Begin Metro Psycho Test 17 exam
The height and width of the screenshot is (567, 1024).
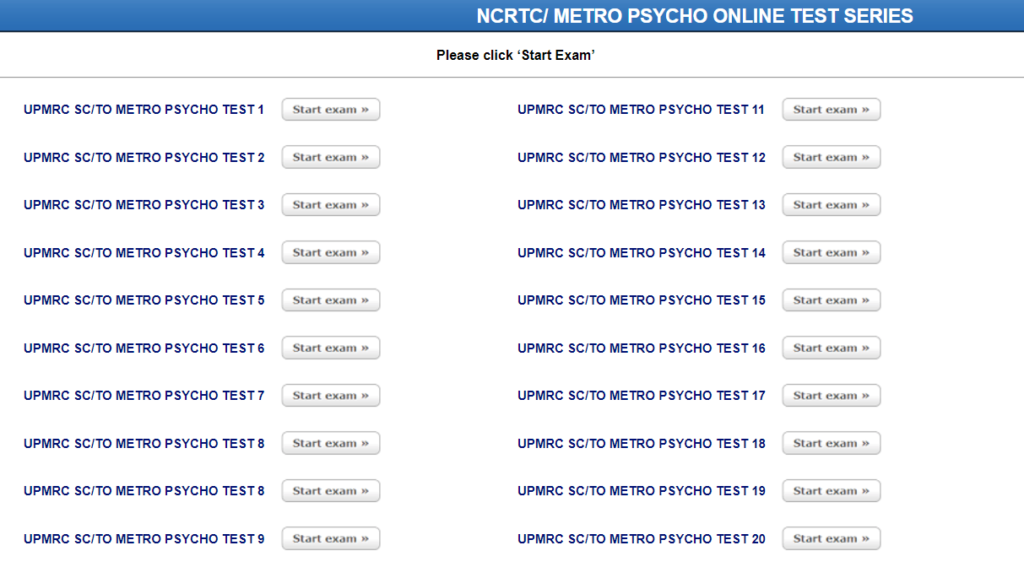(831, 396)
